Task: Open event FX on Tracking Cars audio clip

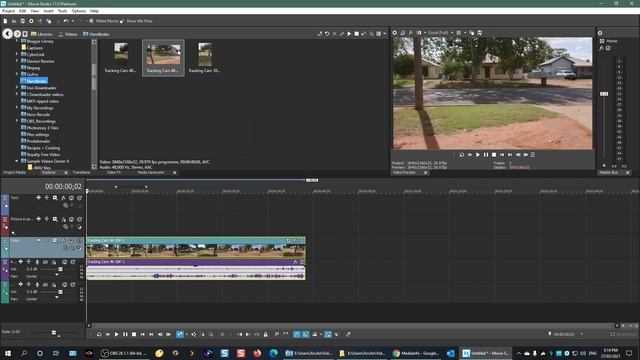Action: pos(295,262)
